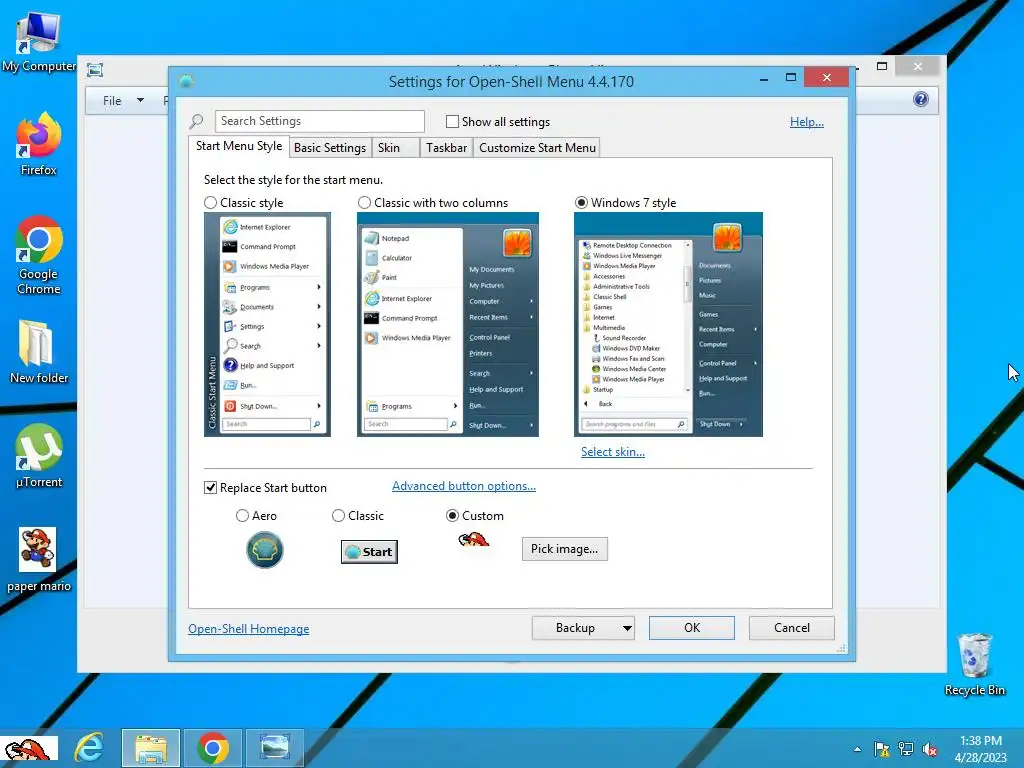Screen dimensions: 1024x768
Task: Choose the Classic start button option
Action: click(338, 516)
